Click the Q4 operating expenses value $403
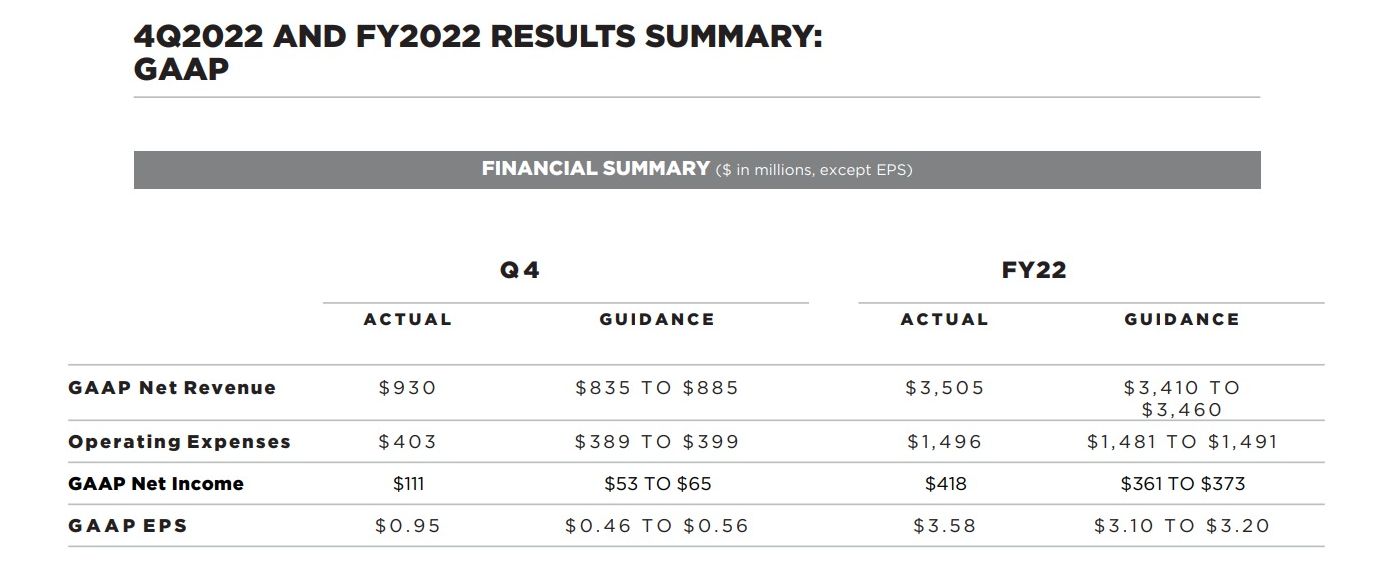The height and width of the screenshot is (585, 1393). point(408,442)
